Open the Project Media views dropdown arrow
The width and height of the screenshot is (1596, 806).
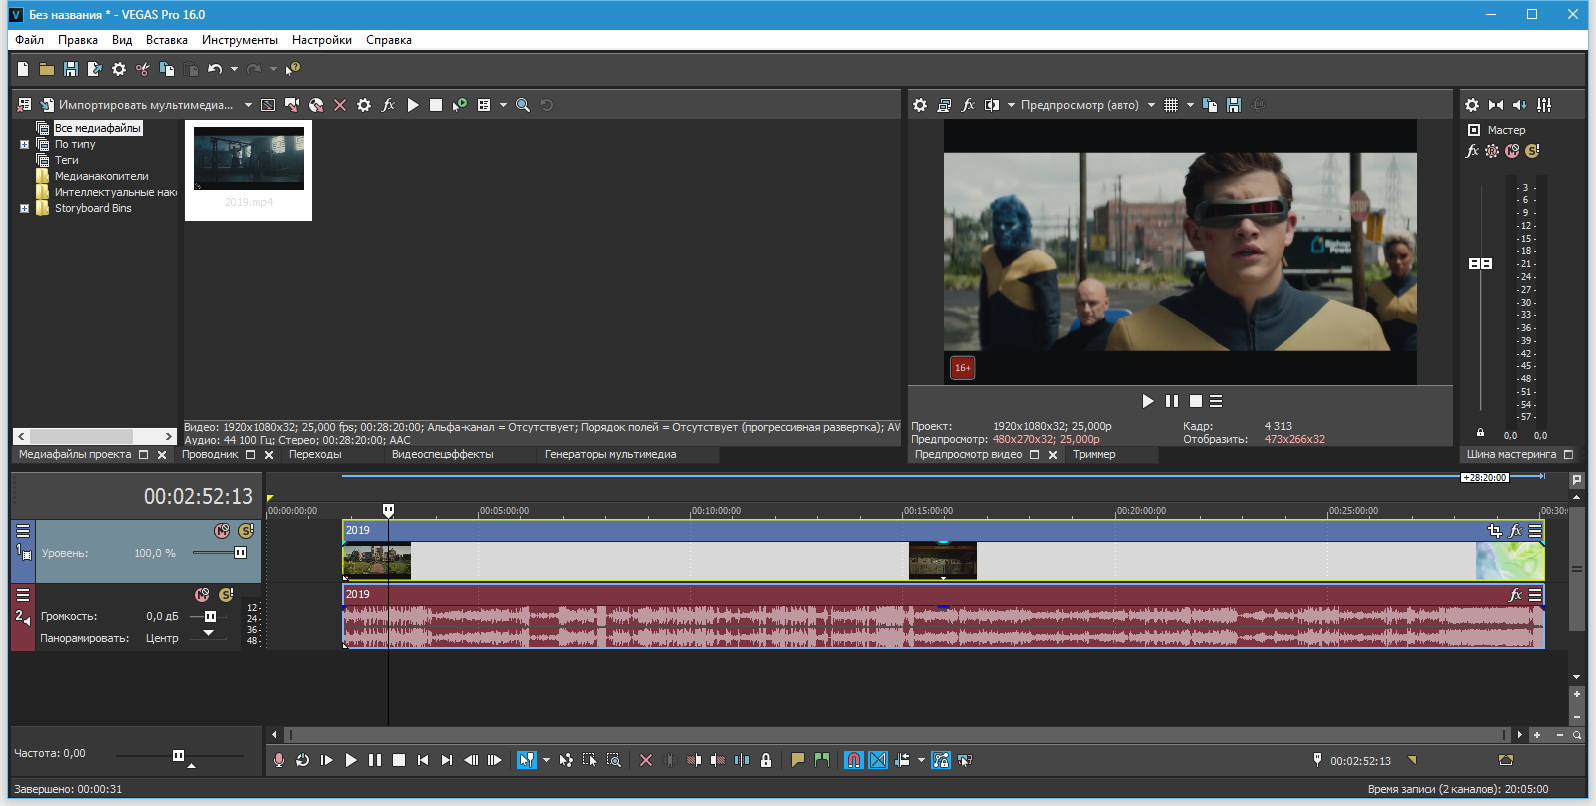[x=503, y=105]
